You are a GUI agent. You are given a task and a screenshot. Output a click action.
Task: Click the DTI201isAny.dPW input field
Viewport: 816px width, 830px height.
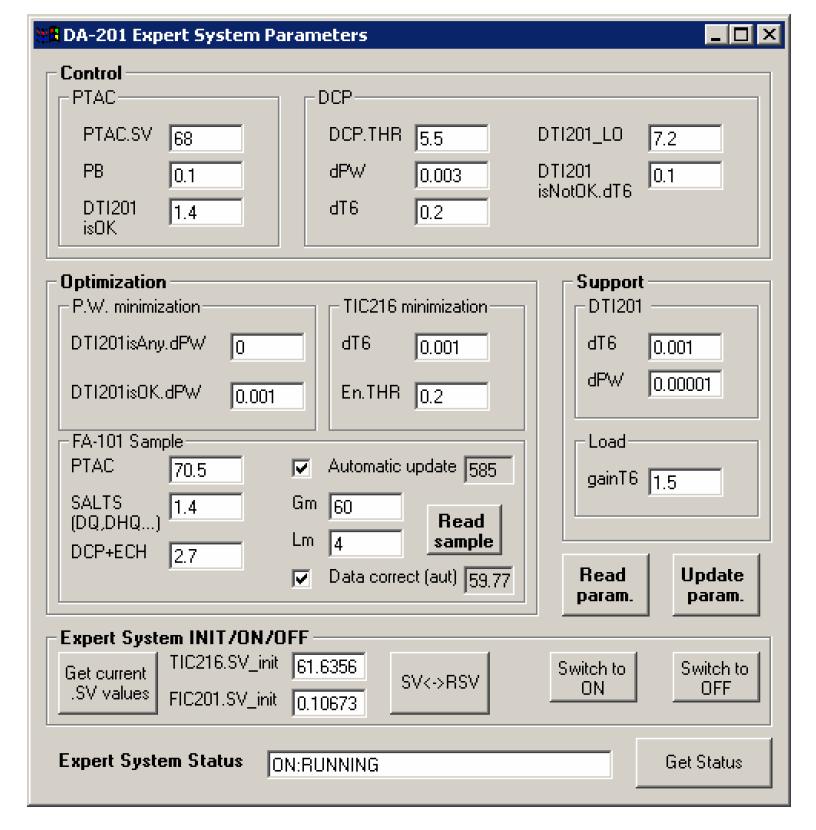click(268, 347)
